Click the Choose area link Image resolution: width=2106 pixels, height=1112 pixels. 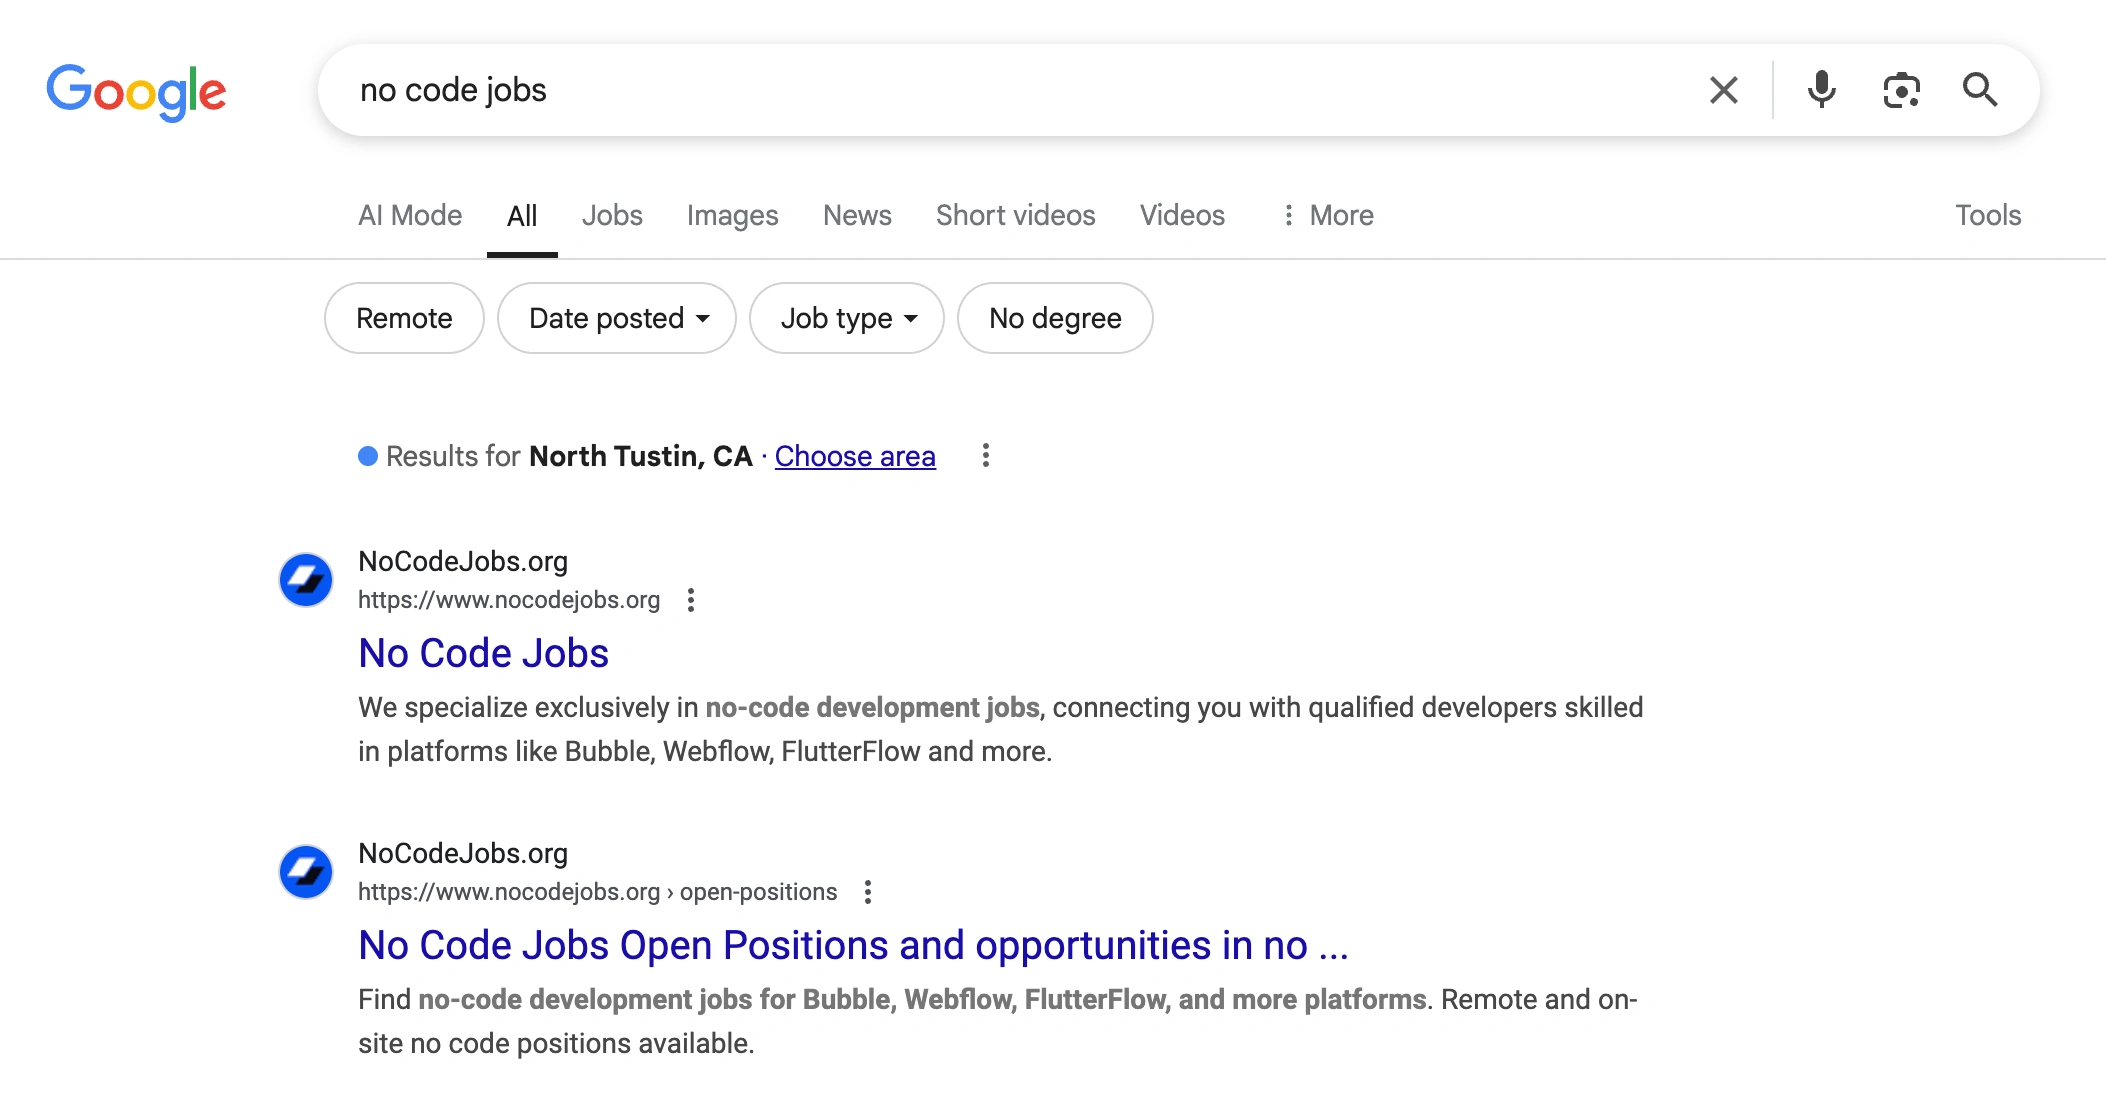pyautogui.click(x=855, y=456)
